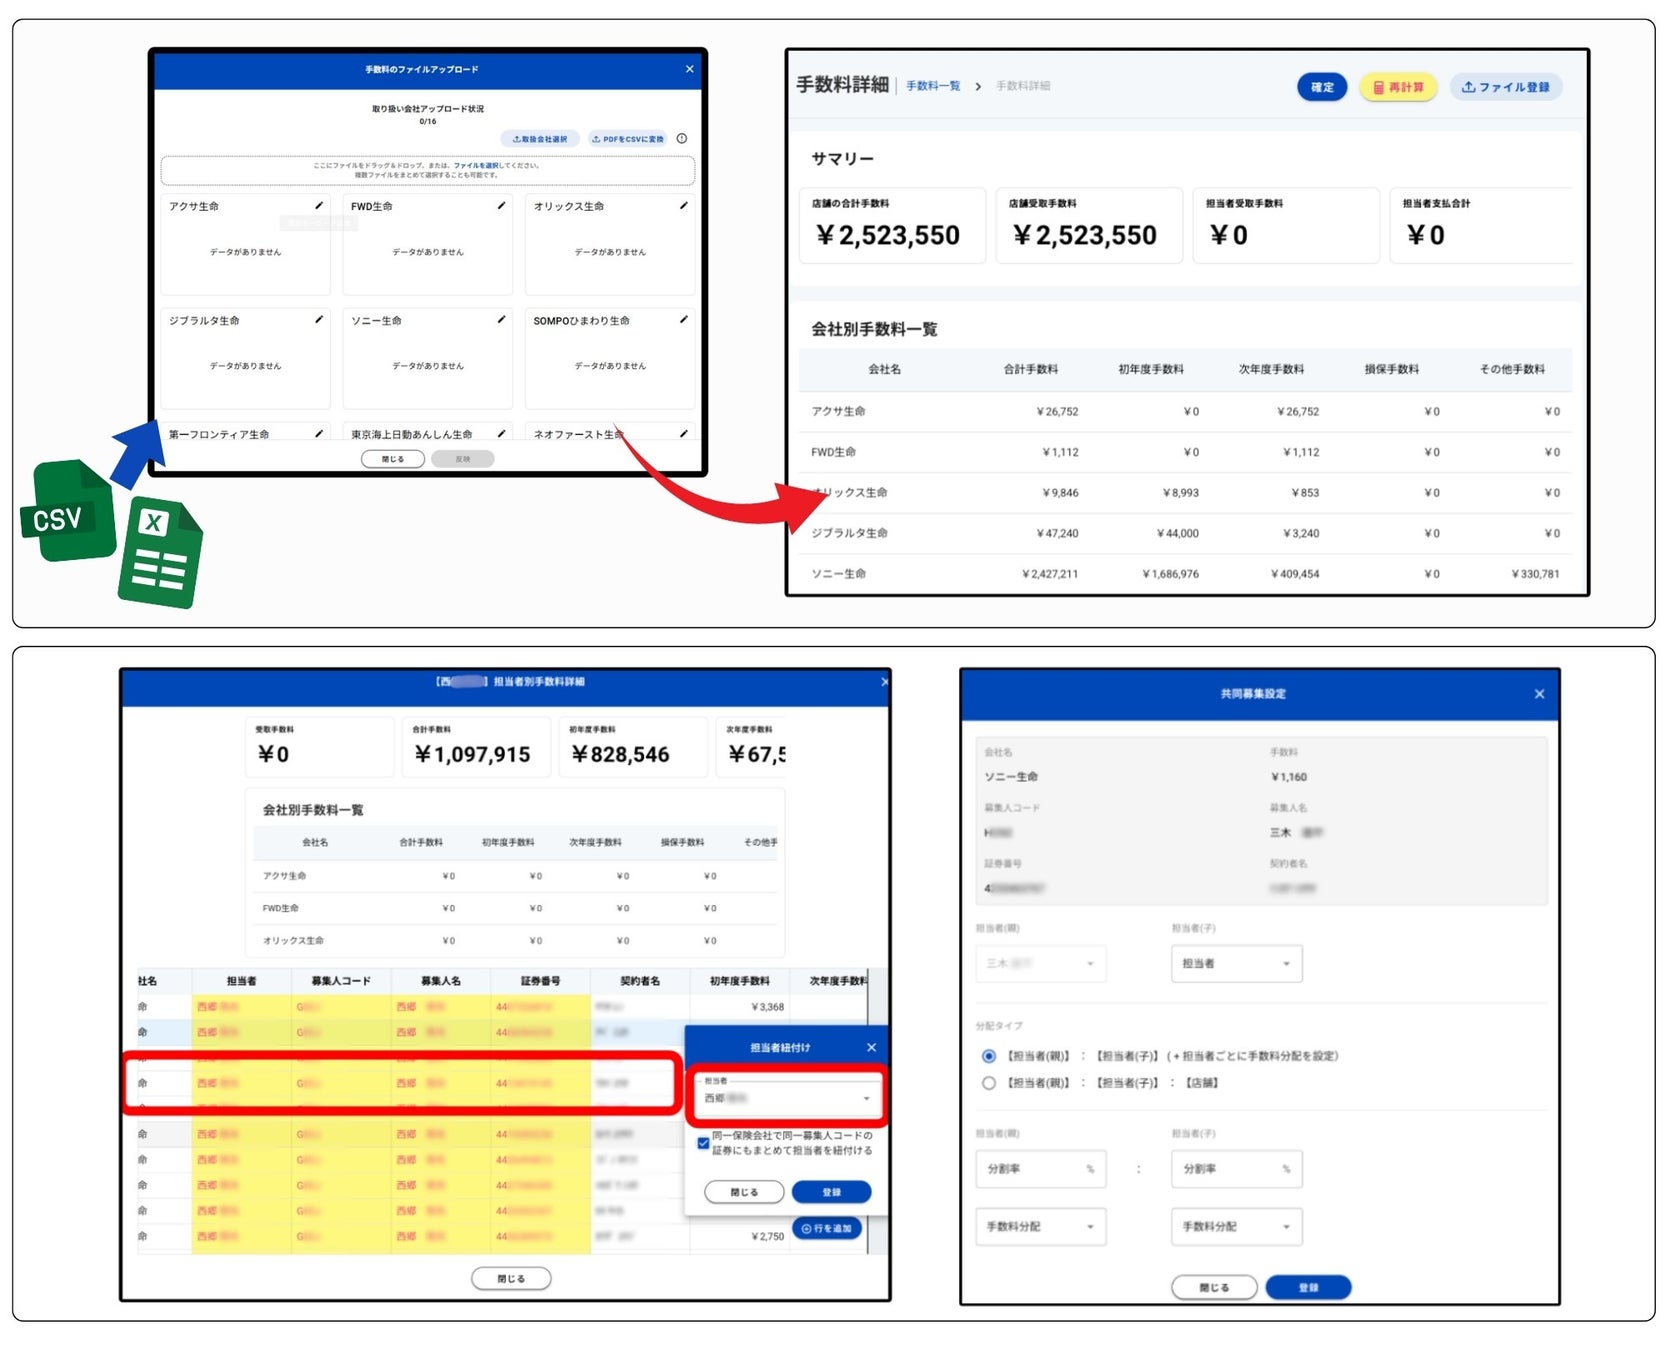This screenshot has width=1675, height=1350.
Task: Click 取扱会社選択 upload button
Action: (x=540, y=139)
